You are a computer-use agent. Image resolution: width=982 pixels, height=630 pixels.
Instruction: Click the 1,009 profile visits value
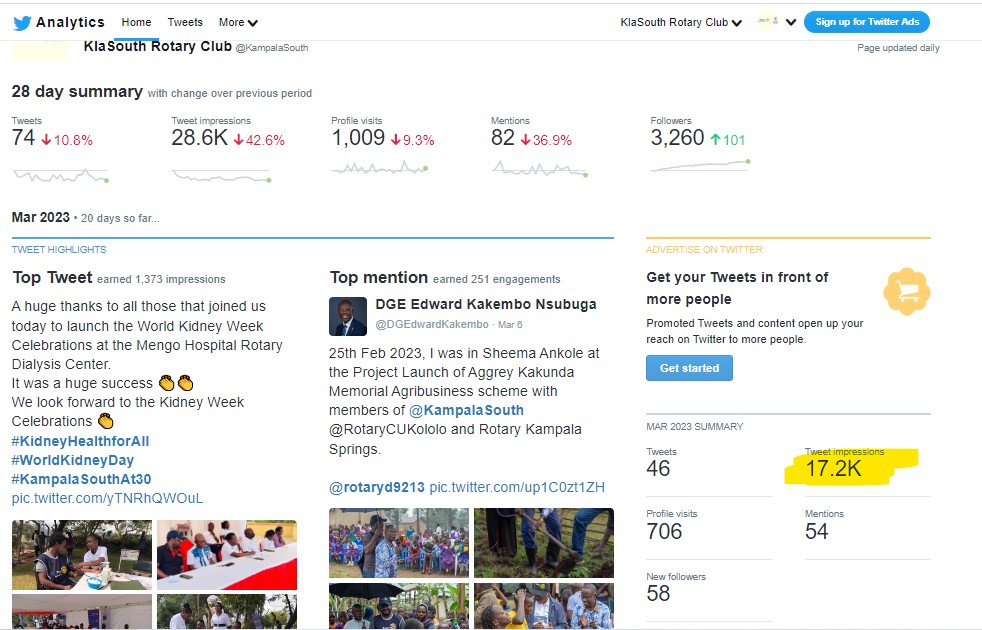coord(358,138)
